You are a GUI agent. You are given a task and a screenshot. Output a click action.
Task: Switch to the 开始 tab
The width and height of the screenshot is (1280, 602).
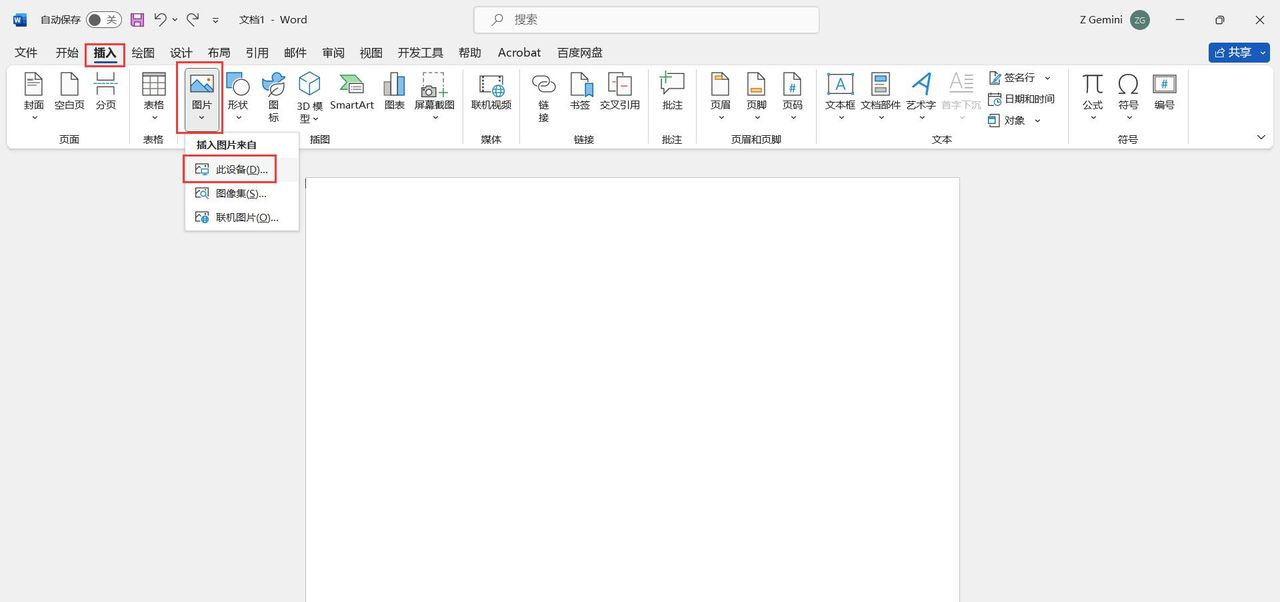(x=67, y=53)
